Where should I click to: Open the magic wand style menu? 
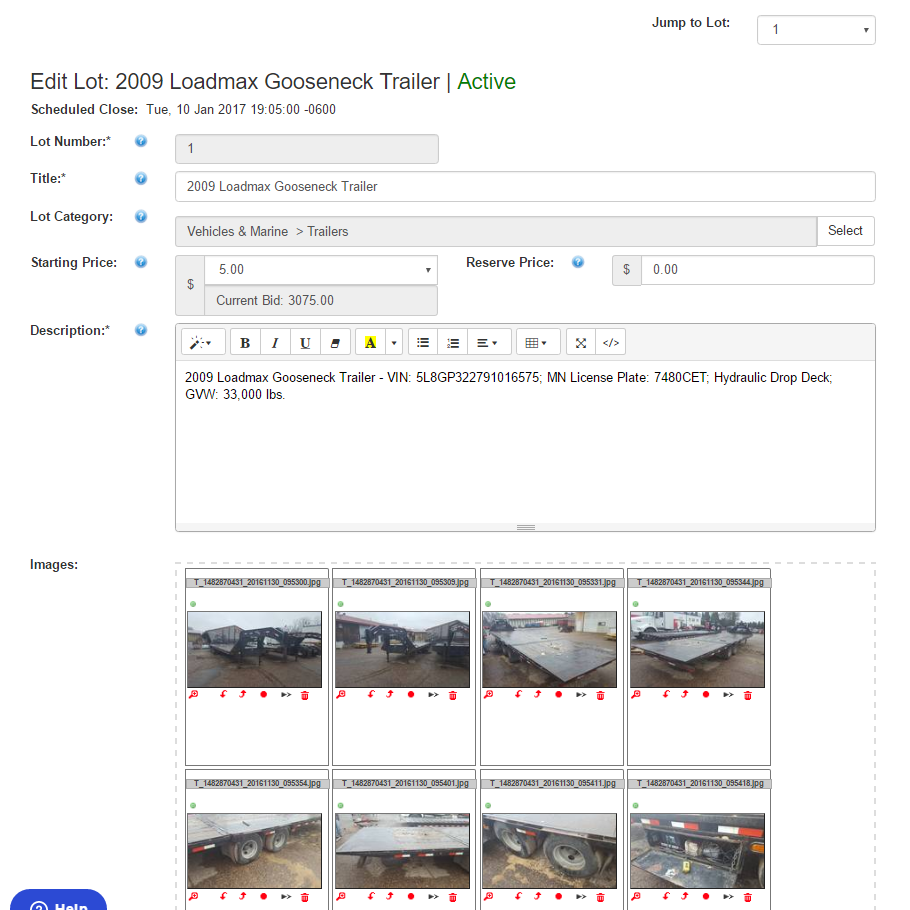click(203, 342)
